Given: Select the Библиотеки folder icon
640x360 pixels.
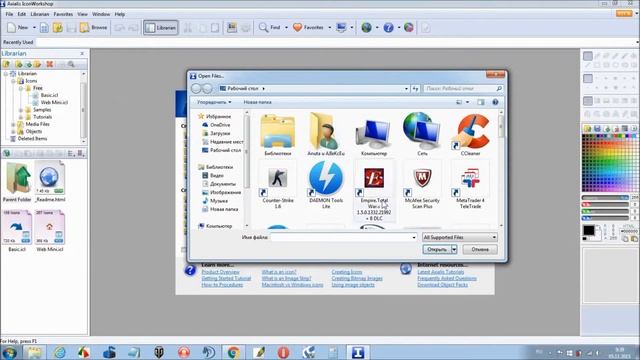Looking at the screenshot, I should pos(278,134).
